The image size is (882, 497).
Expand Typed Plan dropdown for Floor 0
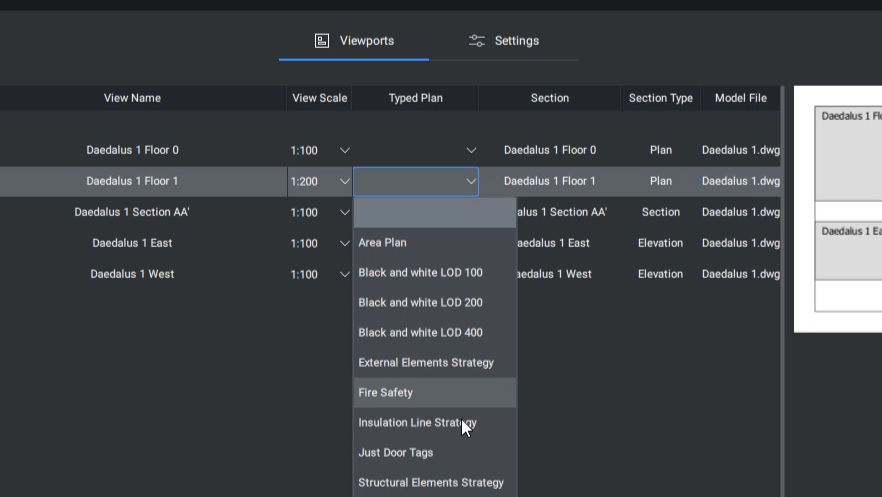(x=471, y=151)
